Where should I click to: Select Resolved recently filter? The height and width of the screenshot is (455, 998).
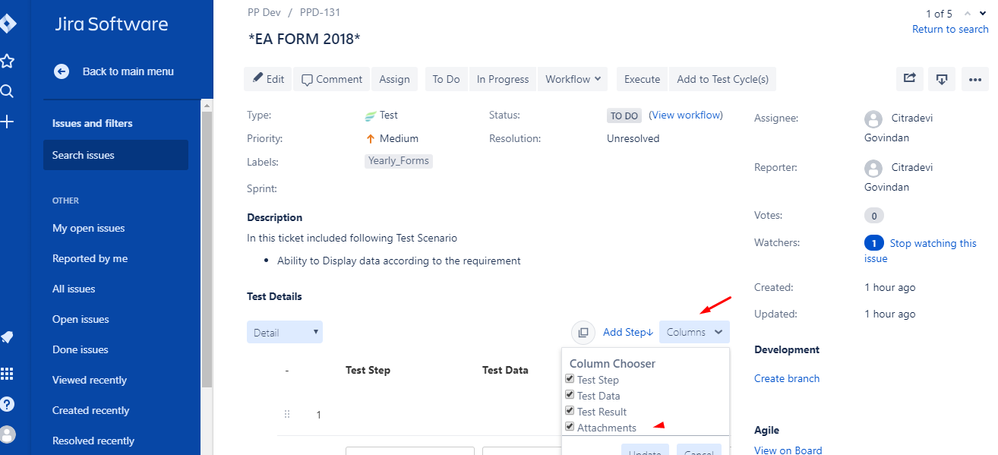pyautogui.click(x=94, y=441)
